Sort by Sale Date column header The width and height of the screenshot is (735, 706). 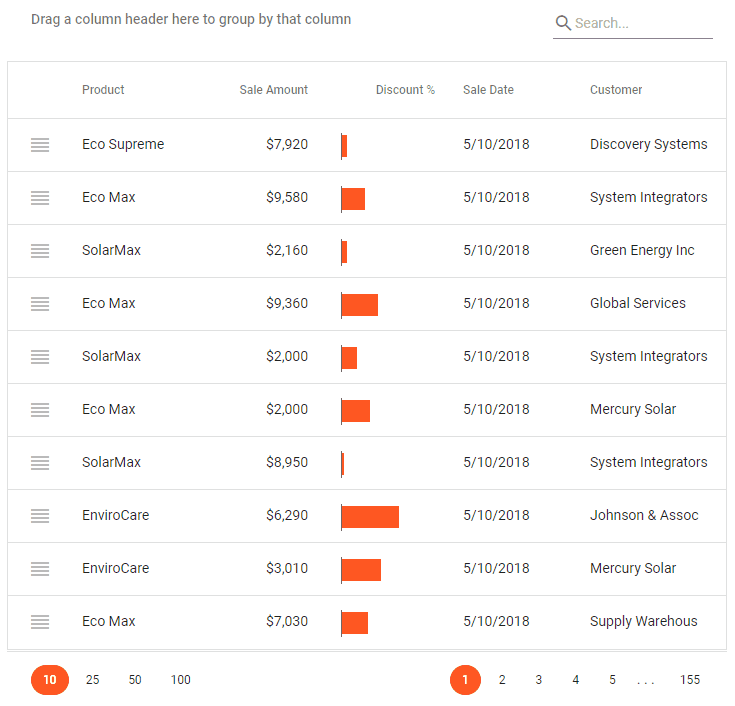coord(488,90)
